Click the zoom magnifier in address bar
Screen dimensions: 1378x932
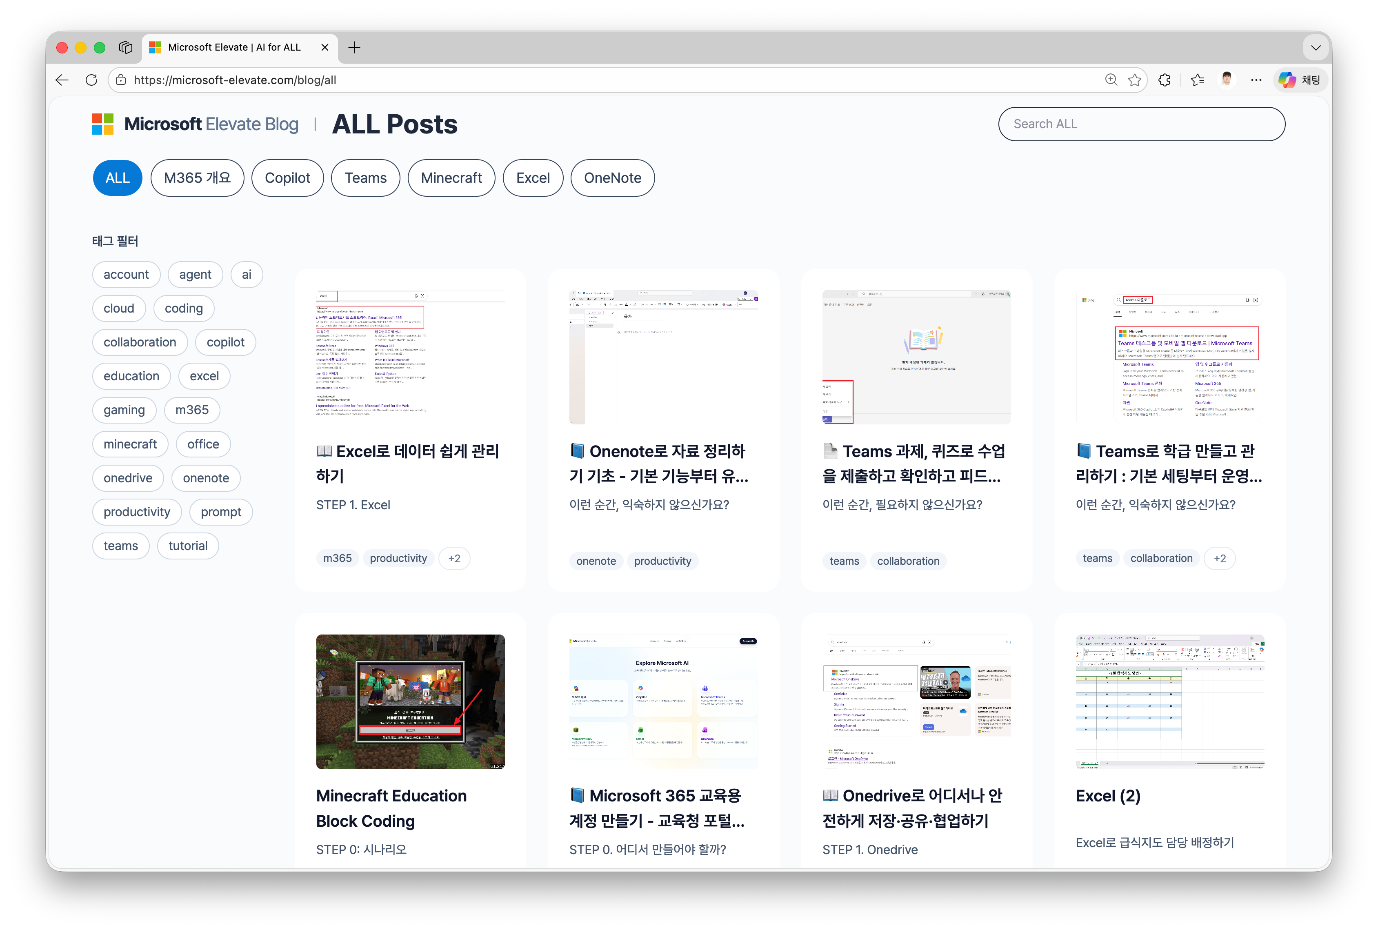click(x=1110, y=80)
